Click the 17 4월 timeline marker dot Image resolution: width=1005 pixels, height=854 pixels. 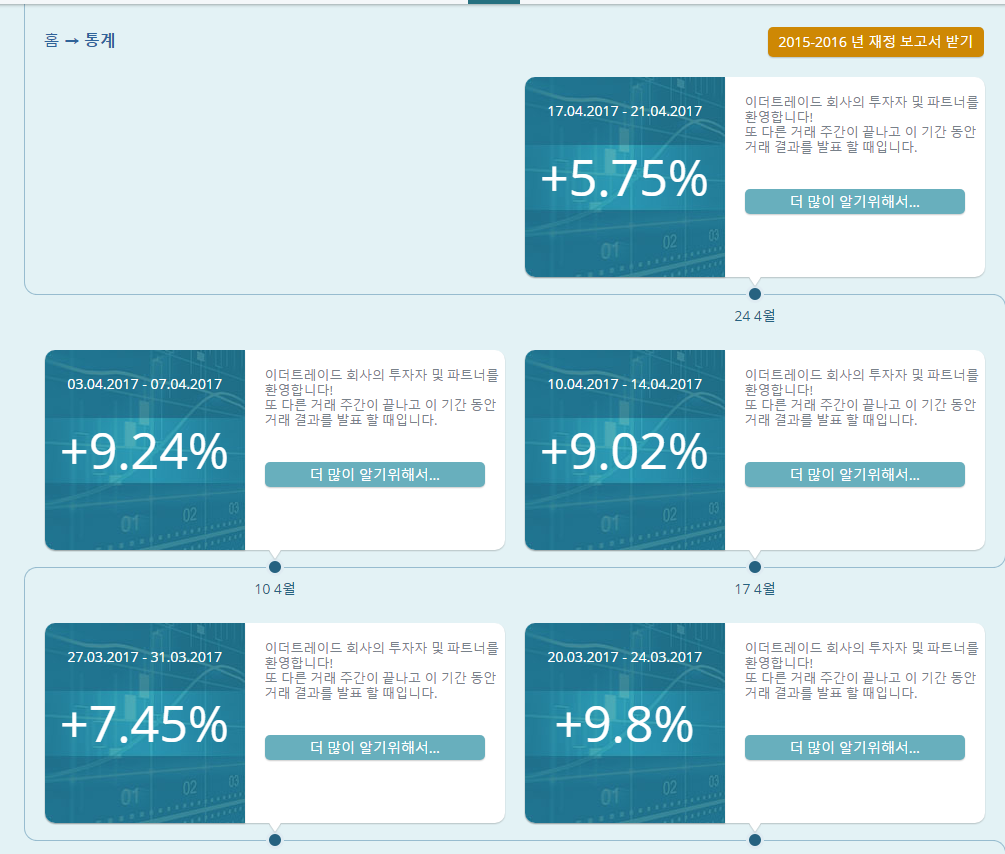point(756,566)
